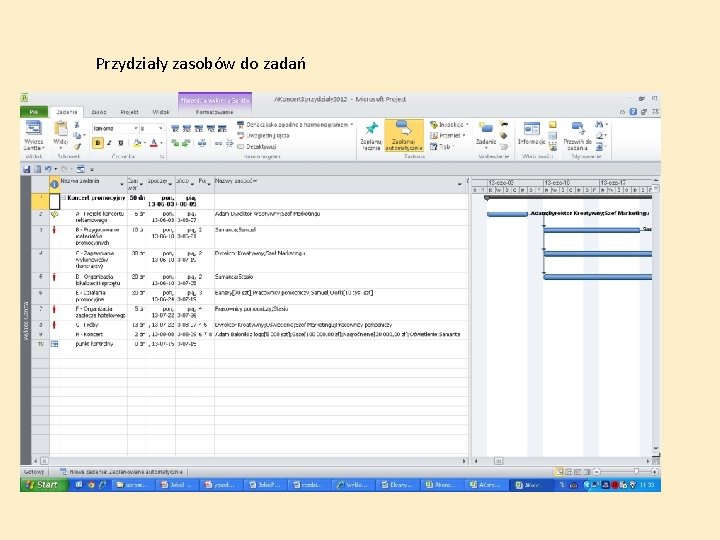720x540 pixels.
Task: Select the Zadanie ribbon tab
Action: pyautogui.click(x=67, y=112)
